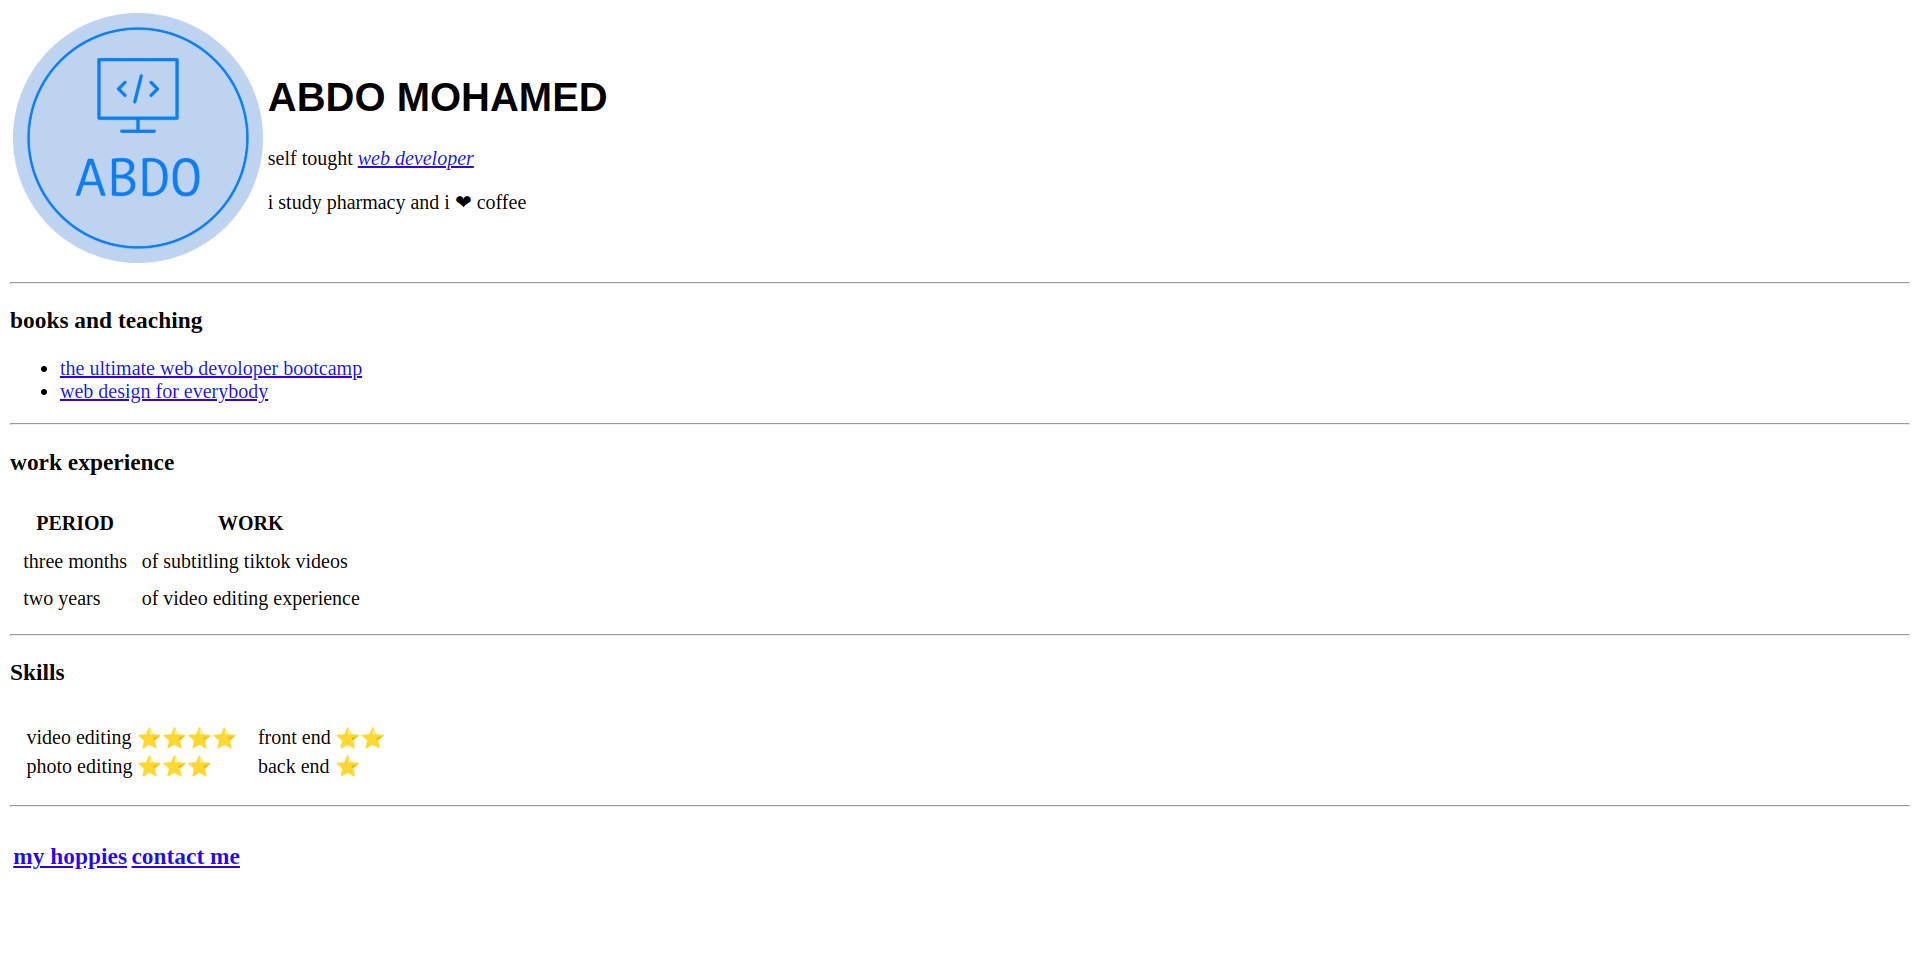Click the first star next to photo editing

coord(150,767)
